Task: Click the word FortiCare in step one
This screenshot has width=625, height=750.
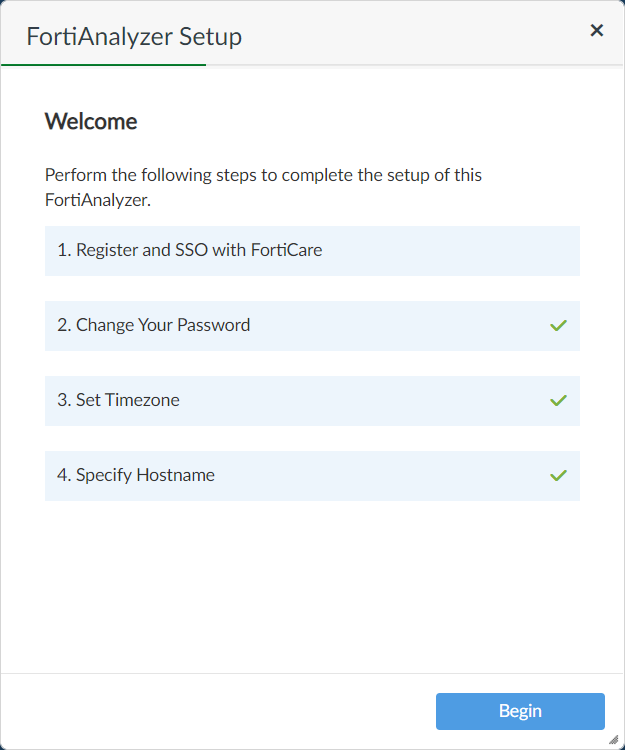Action: coord(289,250)
